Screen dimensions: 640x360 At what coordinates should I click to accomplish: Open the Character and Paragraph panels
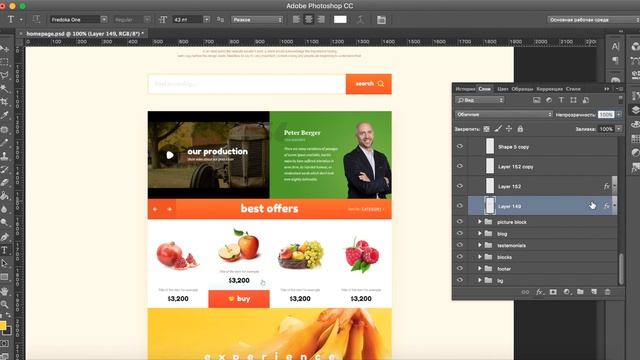click(x=381, y=20)
